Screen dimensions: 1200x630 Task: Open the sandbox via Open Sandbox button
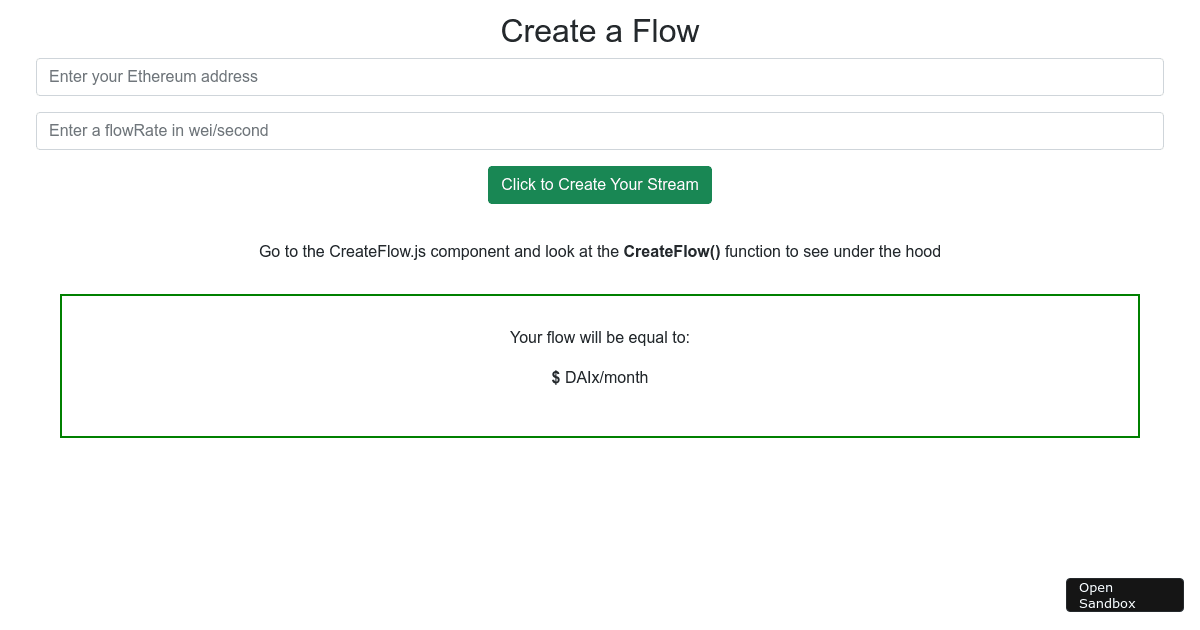coord(1124,595)
